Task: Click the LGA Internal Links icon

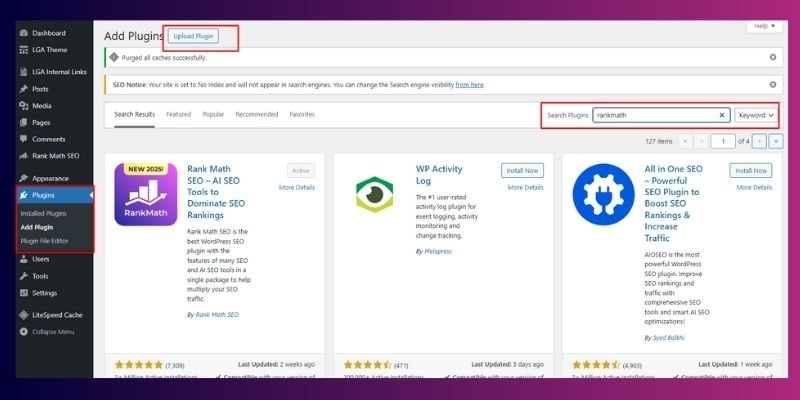Action: (23, 72)
